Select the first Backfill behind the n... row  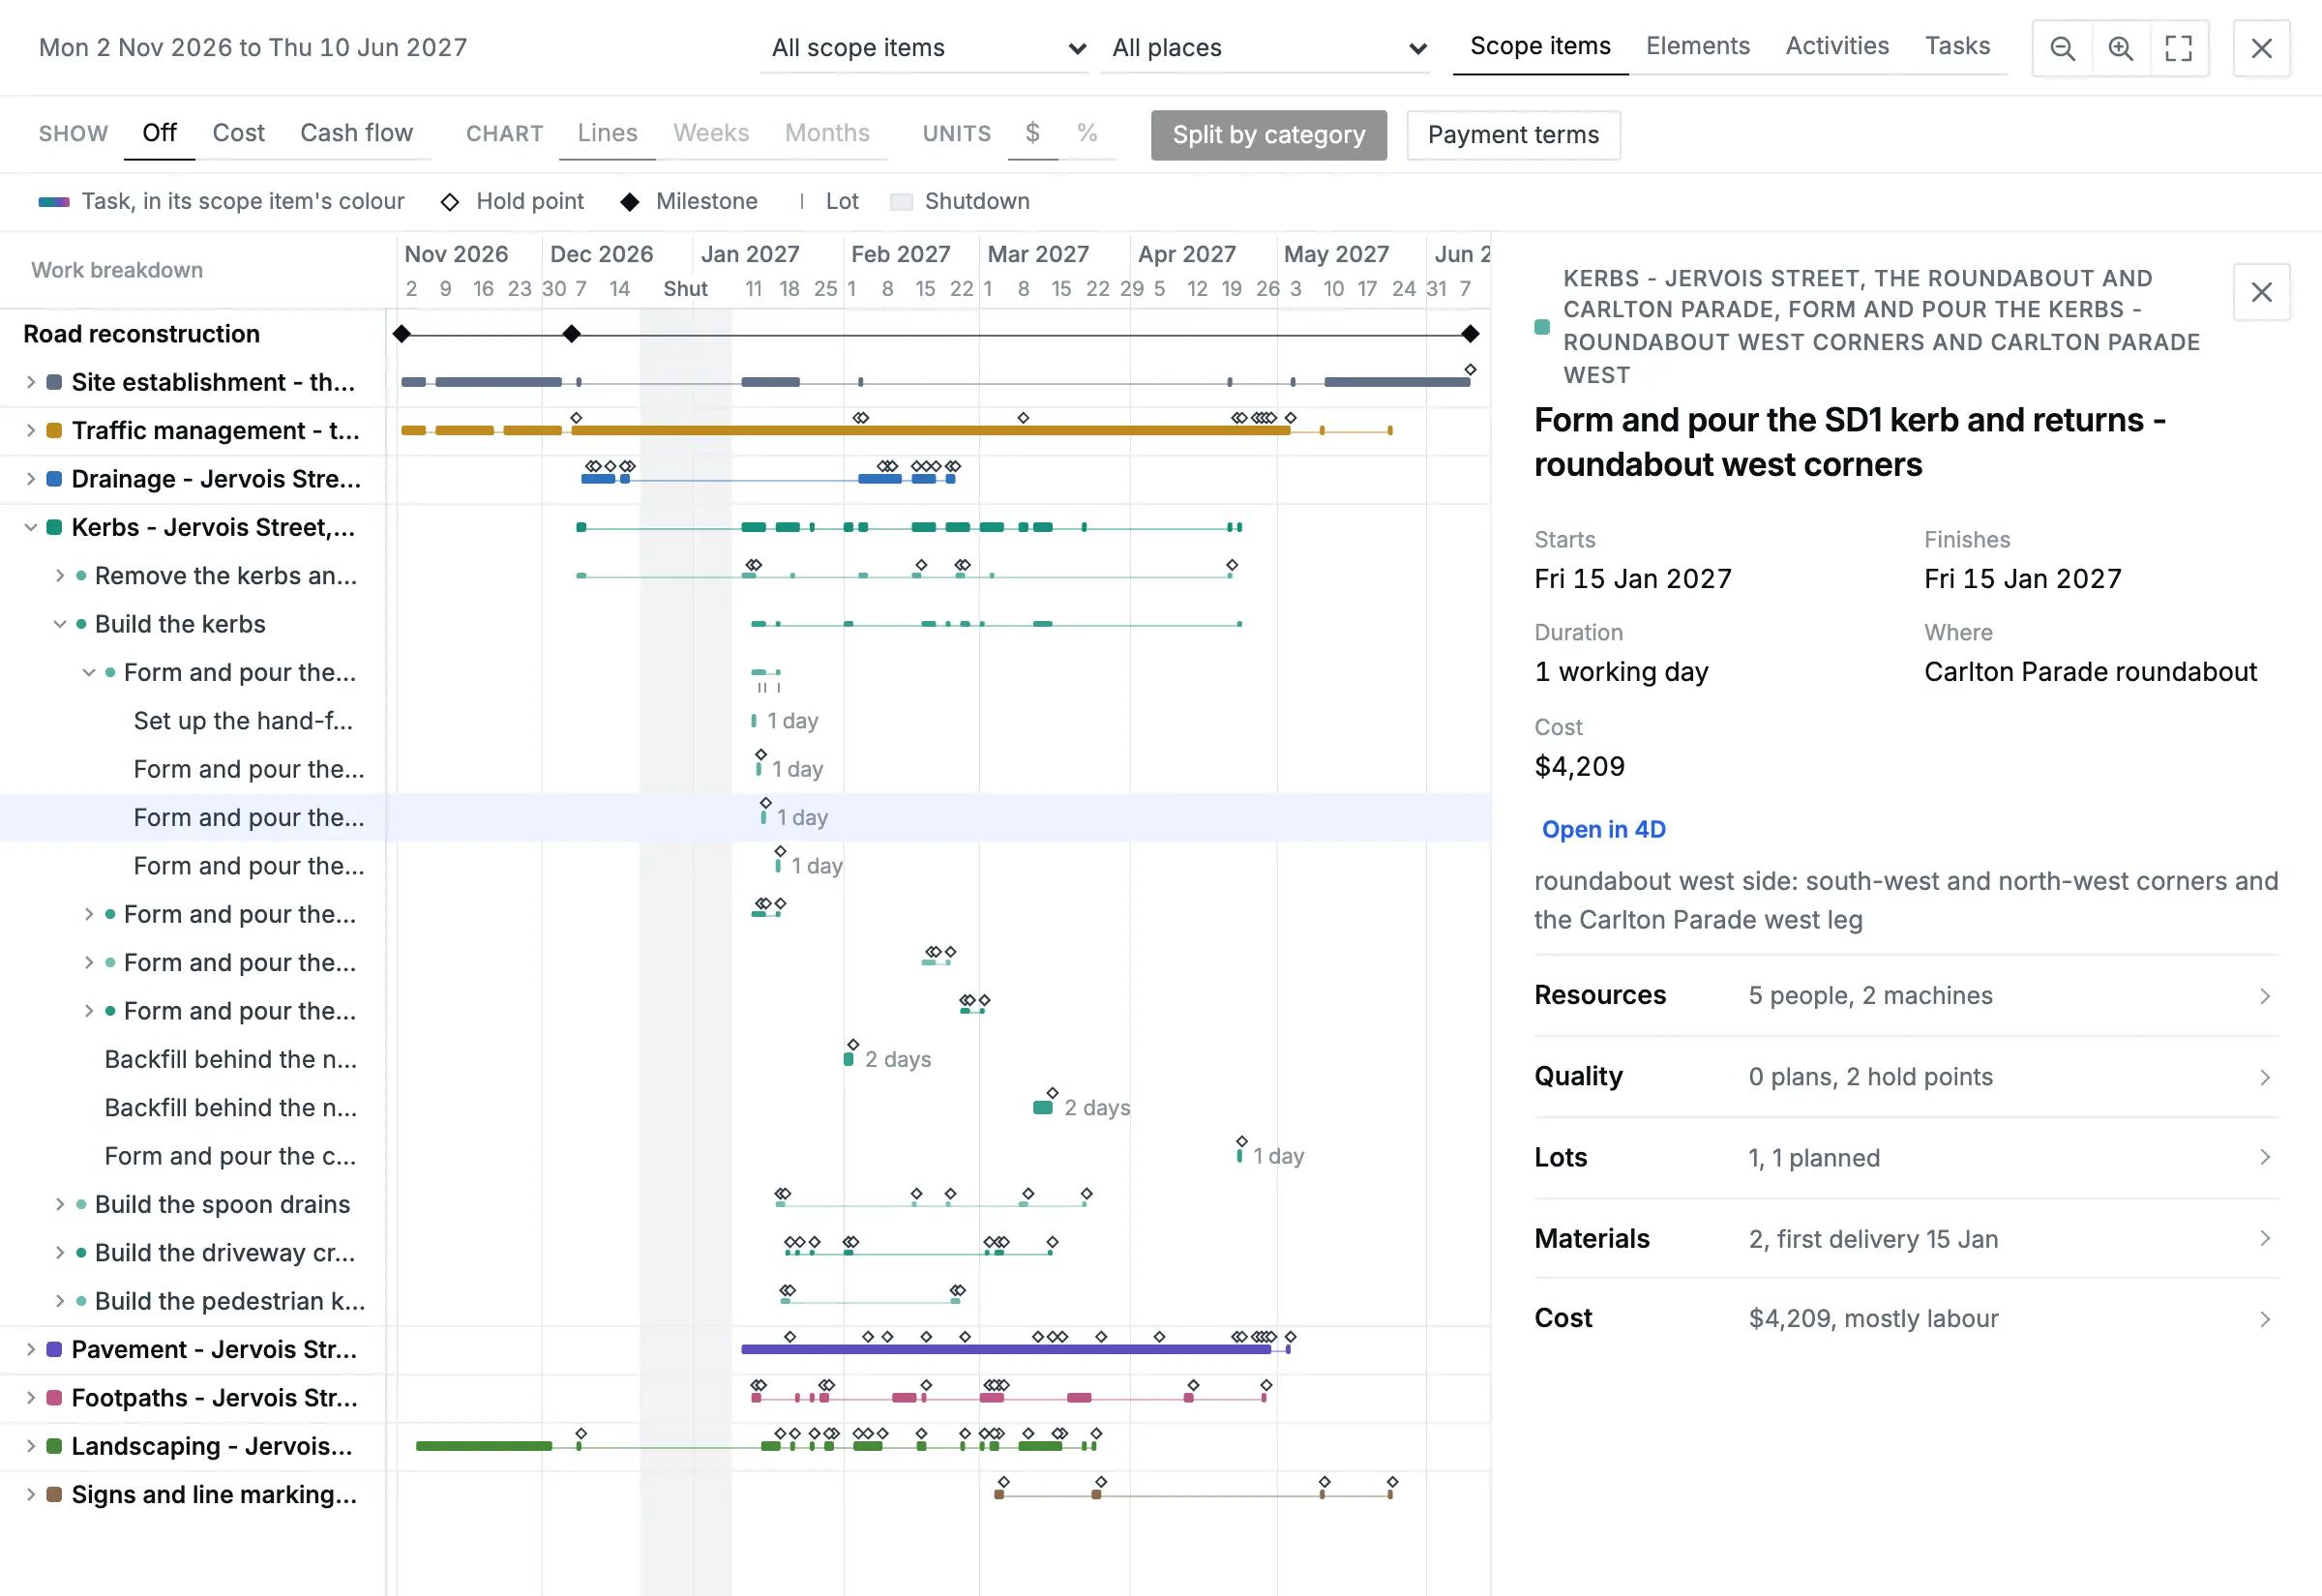(193, 1060)
